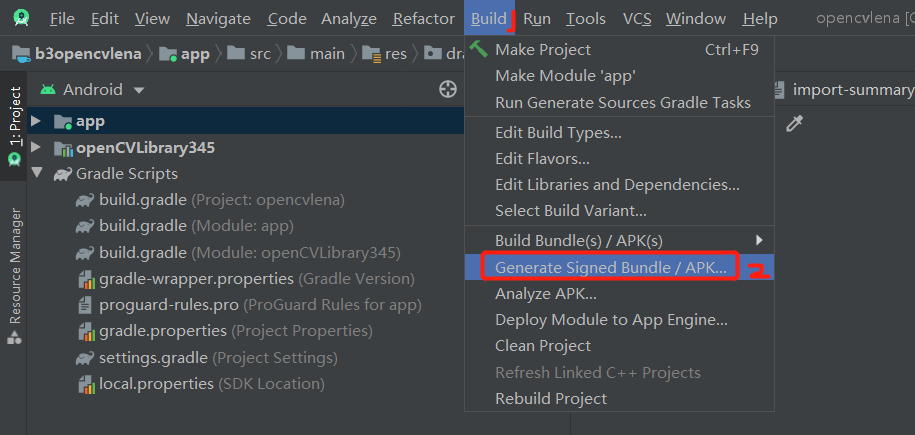Viewport: 915px width, 435px height.
Task: Click the Make Project hammer icon
Action: click(479, 50)
